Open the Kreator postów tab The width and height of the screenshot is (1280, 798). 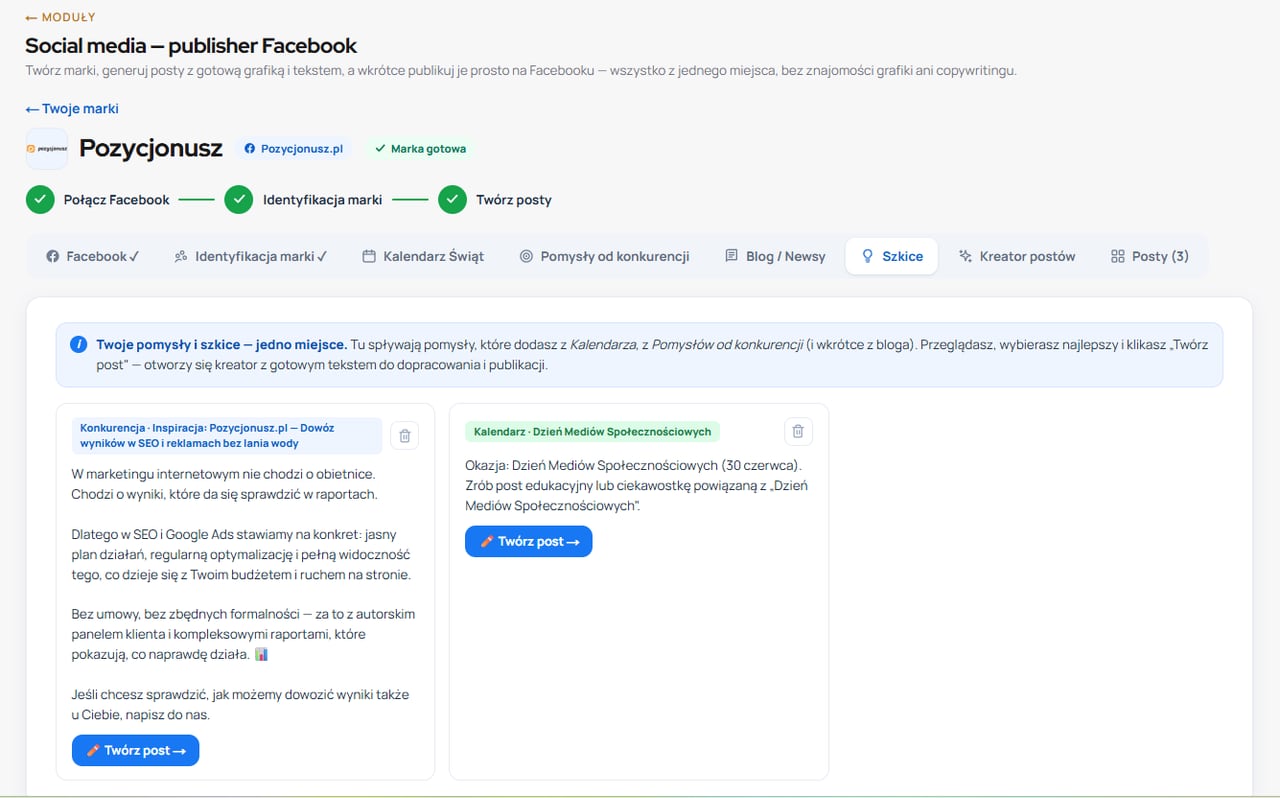pyautogui.click(x=1017, y=256)
